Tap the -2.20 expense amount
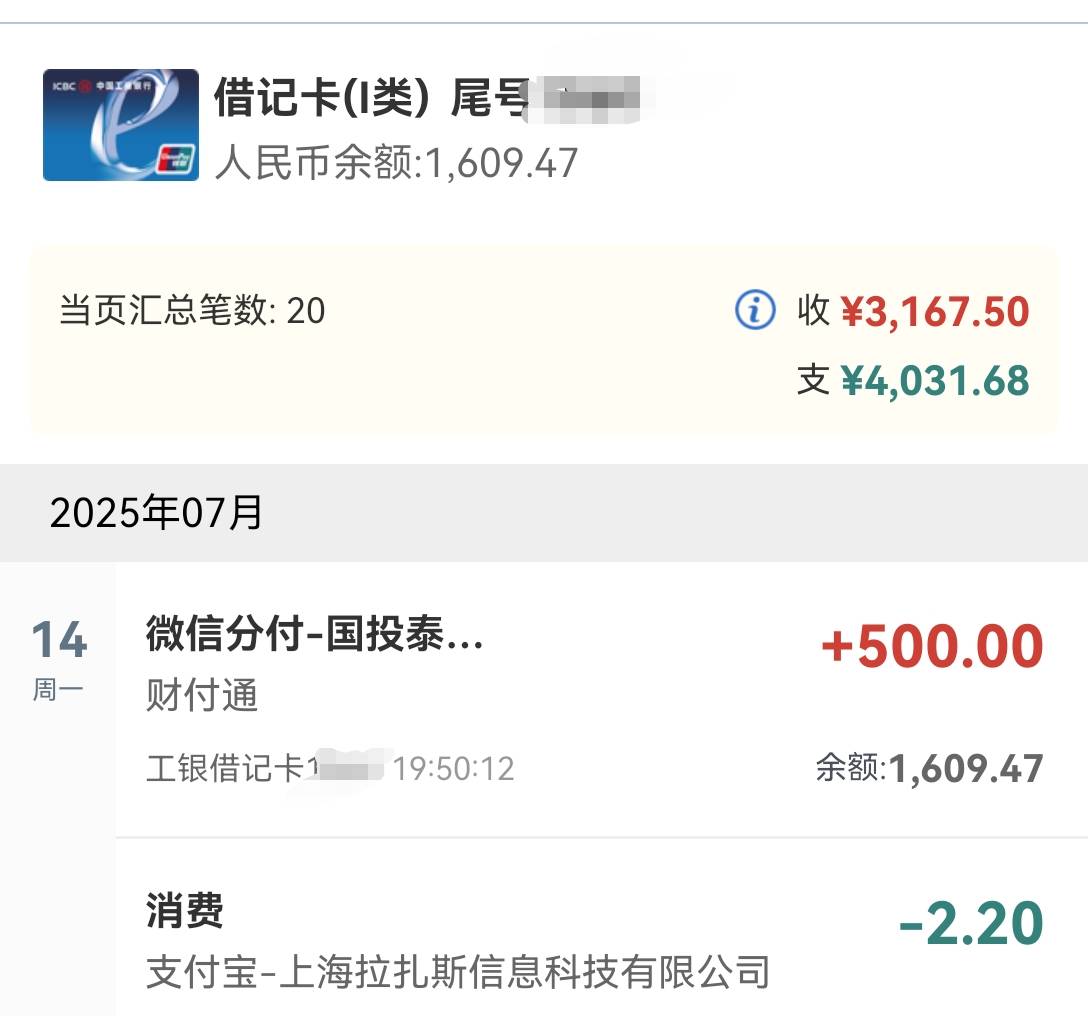This screenshot has height=1016, width=1088. click(971, 923)
